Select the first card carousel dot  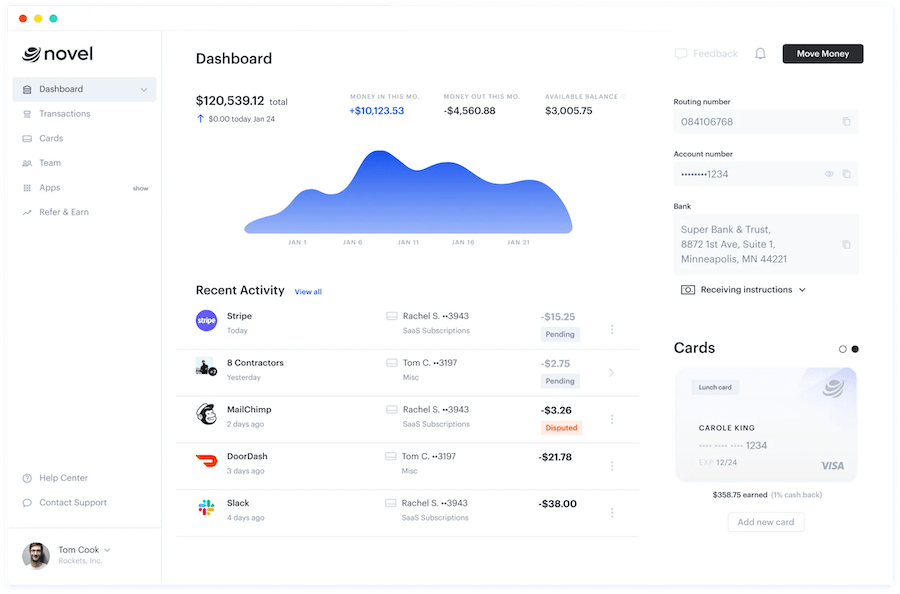[x=843, y=349]
